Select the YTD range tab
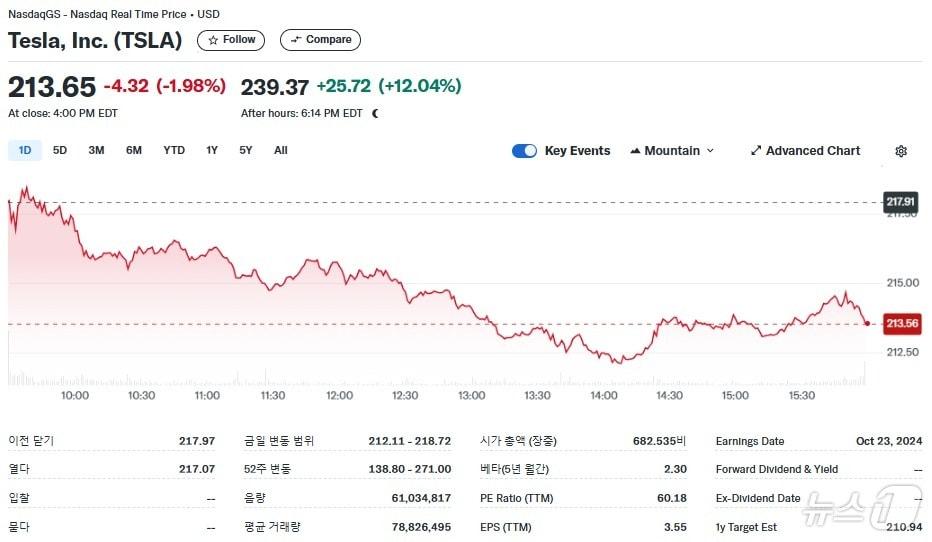Screen dimensions: 932x542 (x=174, y=151)
